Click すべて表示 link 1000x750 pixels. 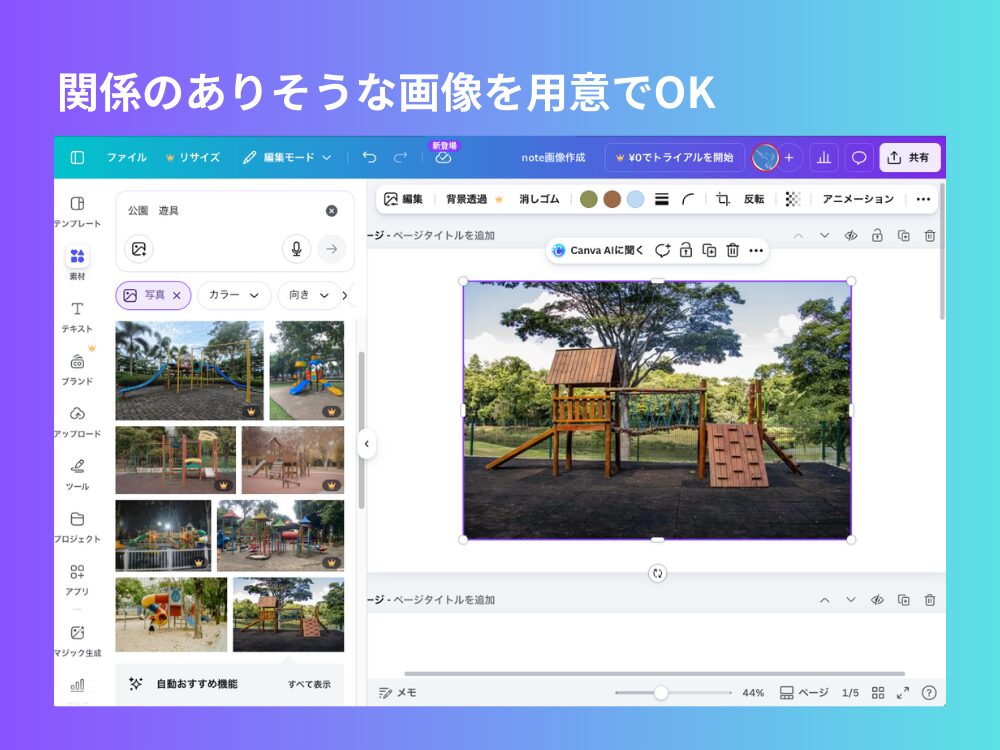point(309,684)
